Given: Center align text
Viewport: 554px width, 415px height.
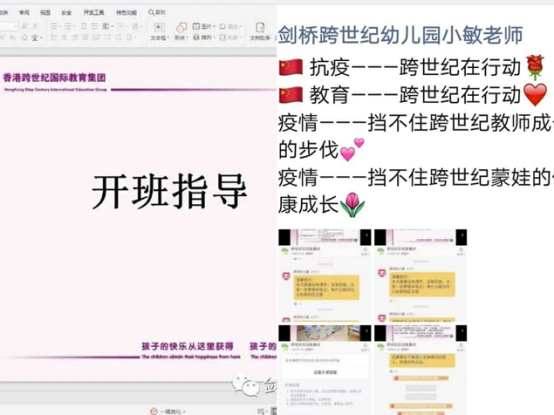Looking at the screenshot, I should tap(64, 37).
